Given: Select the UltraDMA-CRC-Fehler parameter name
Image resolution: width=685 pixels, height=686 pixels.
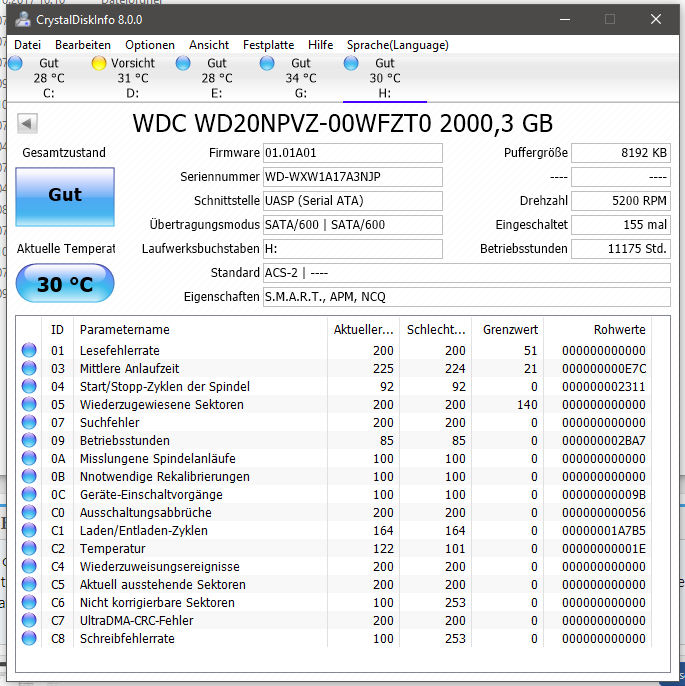Looking at the screenshot, I should point(136,620).
